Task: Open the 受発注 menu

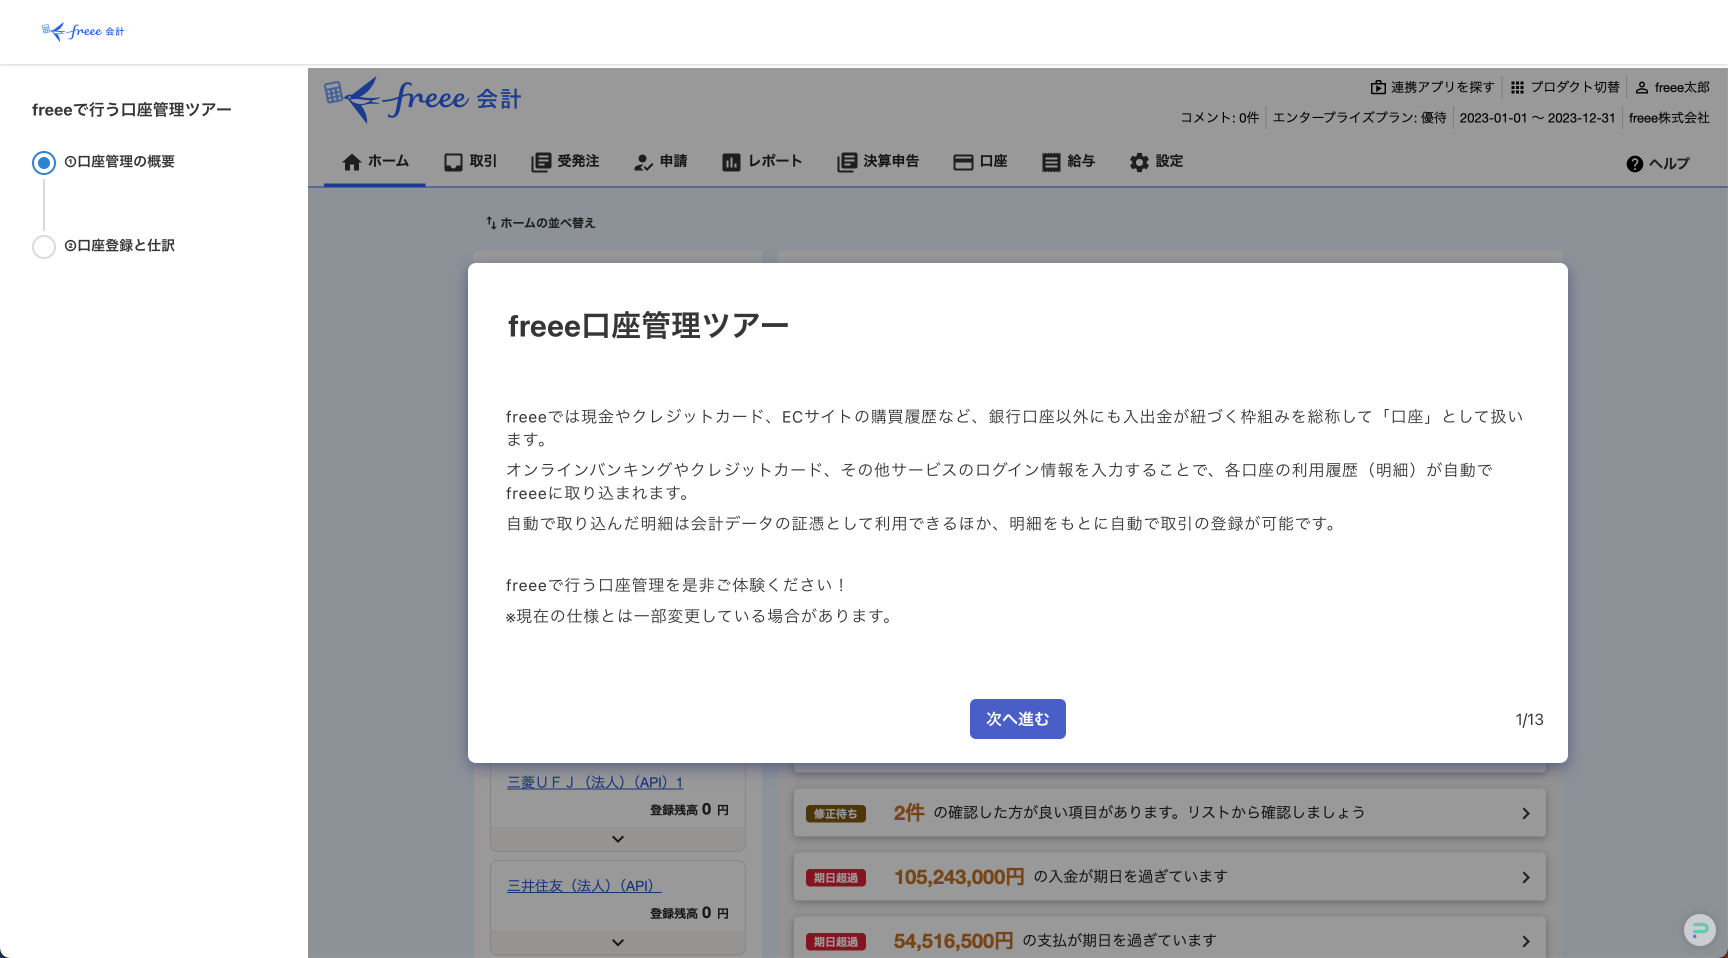Action: (565, 162)
